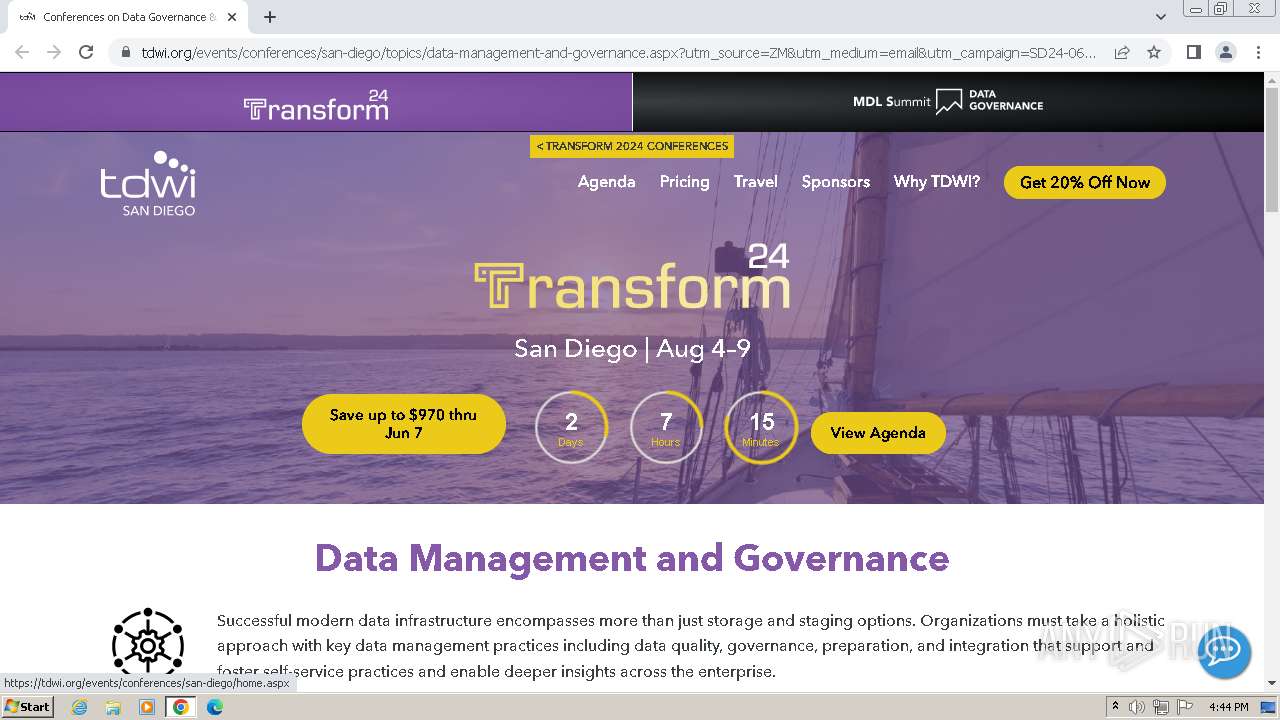The width and height of the screenshot is (1280, 720).
Task: Click the share page icon in the address bar
Action: coord(1122,52)
